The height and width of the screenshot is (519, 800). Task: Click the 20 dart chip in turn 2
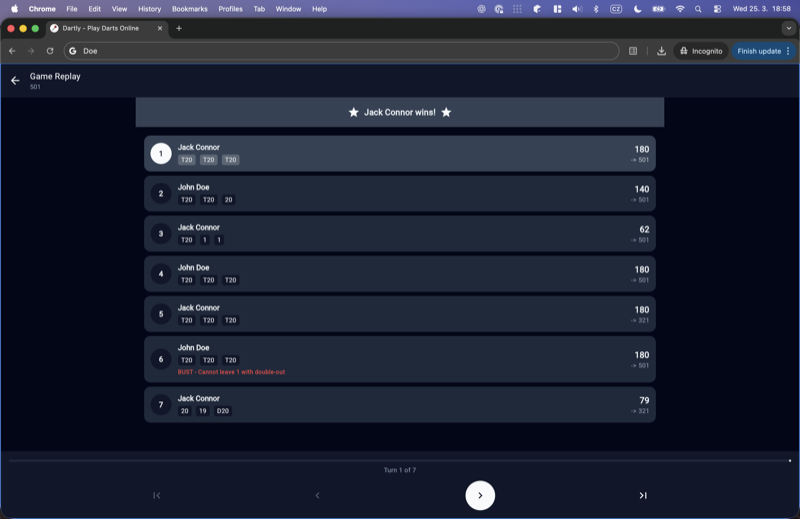(229, 200)
